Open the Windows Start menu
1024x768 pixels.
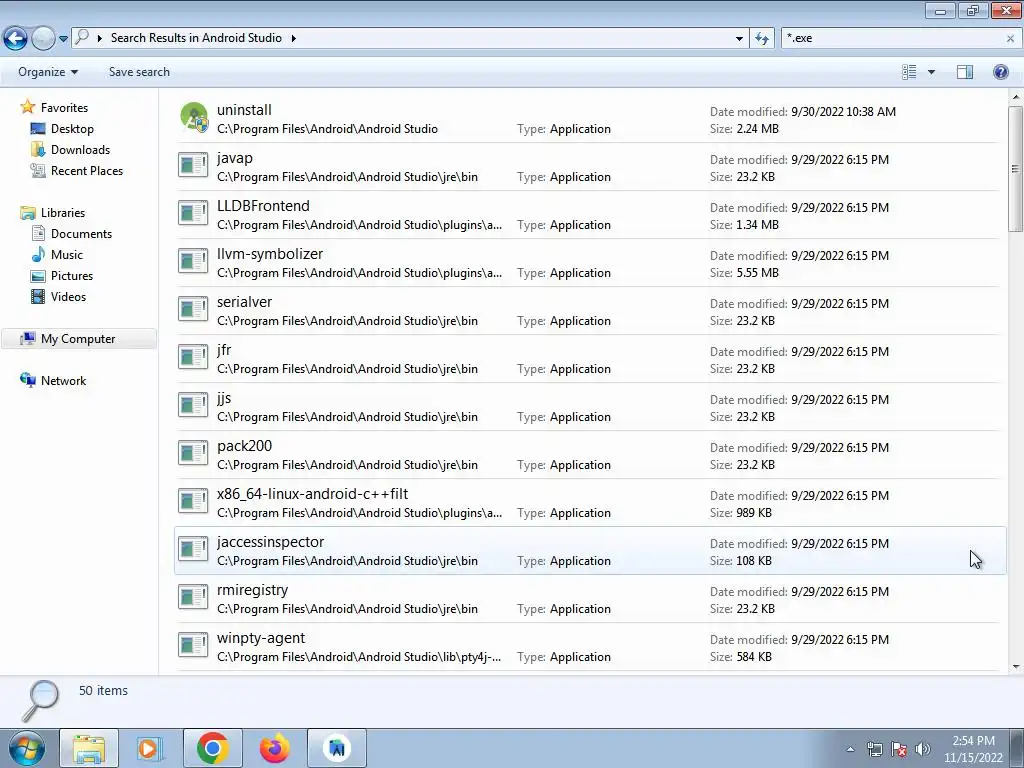pos(27,748)
